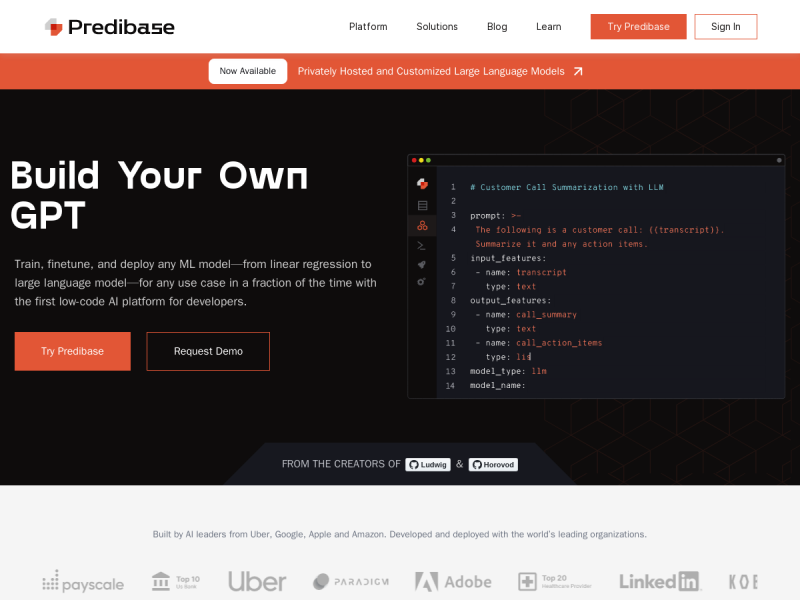Click the Now Available badge
The image size is (800, 600).
pyautogui.click(x=247, y=71)
